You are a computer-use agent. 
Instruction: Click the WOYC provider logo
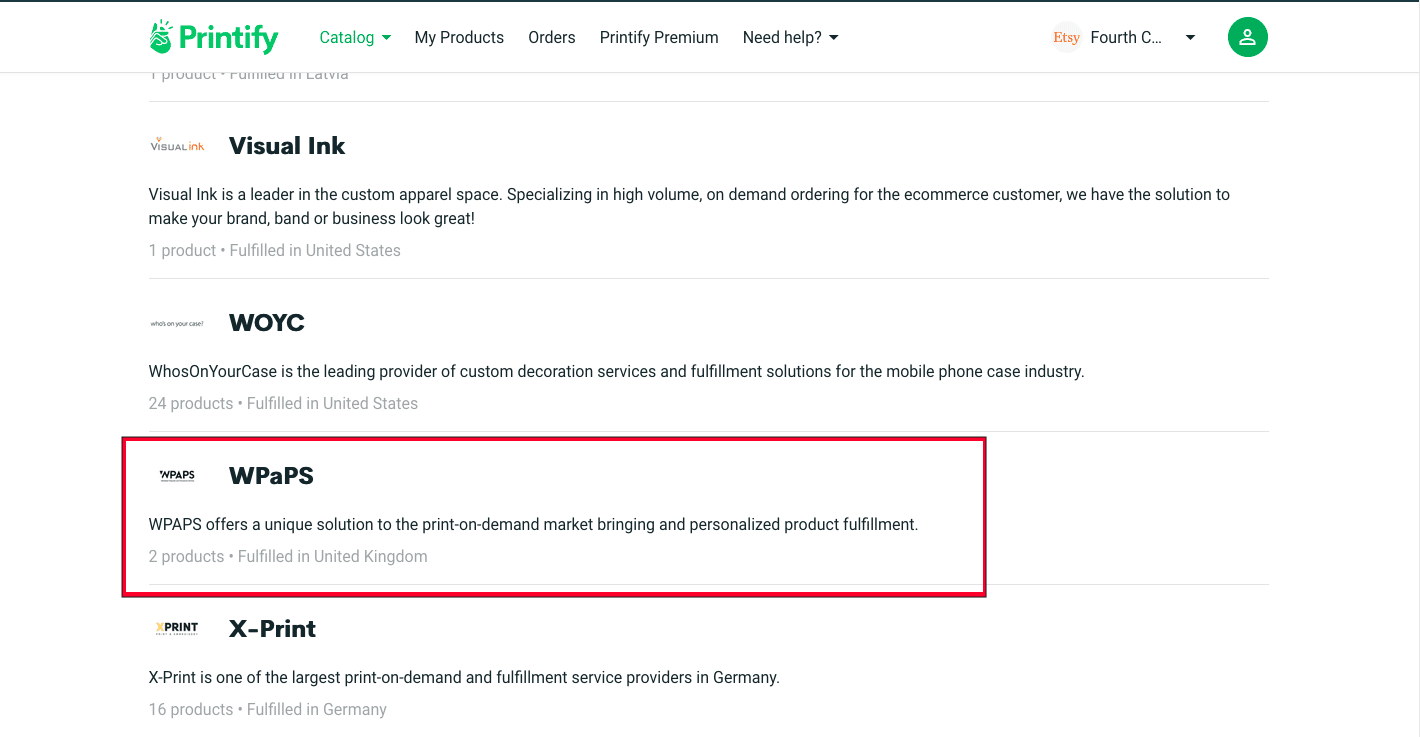coord(177,323)
